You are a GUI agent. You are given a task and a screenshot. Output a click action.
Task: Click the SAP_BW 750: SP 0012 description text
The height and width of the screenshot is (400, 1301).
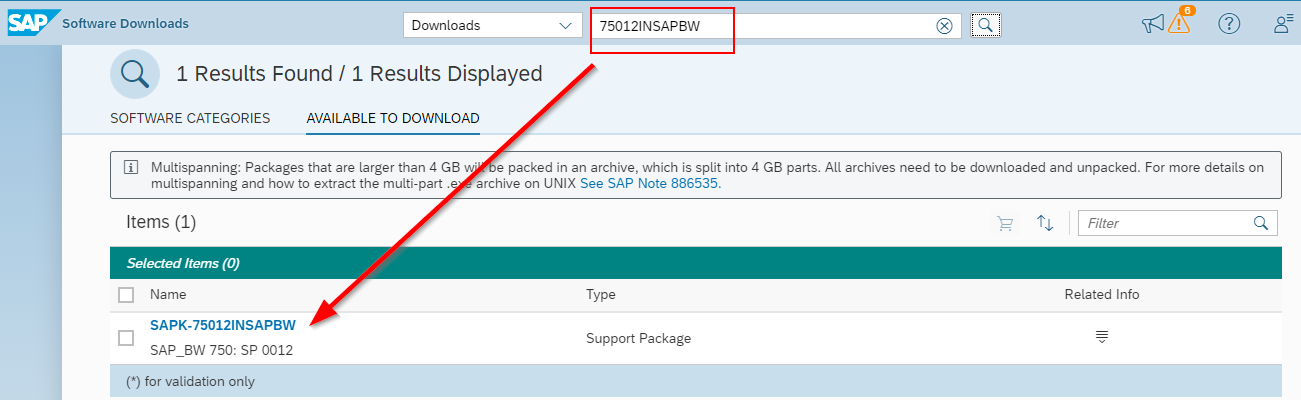pos(221,351)
